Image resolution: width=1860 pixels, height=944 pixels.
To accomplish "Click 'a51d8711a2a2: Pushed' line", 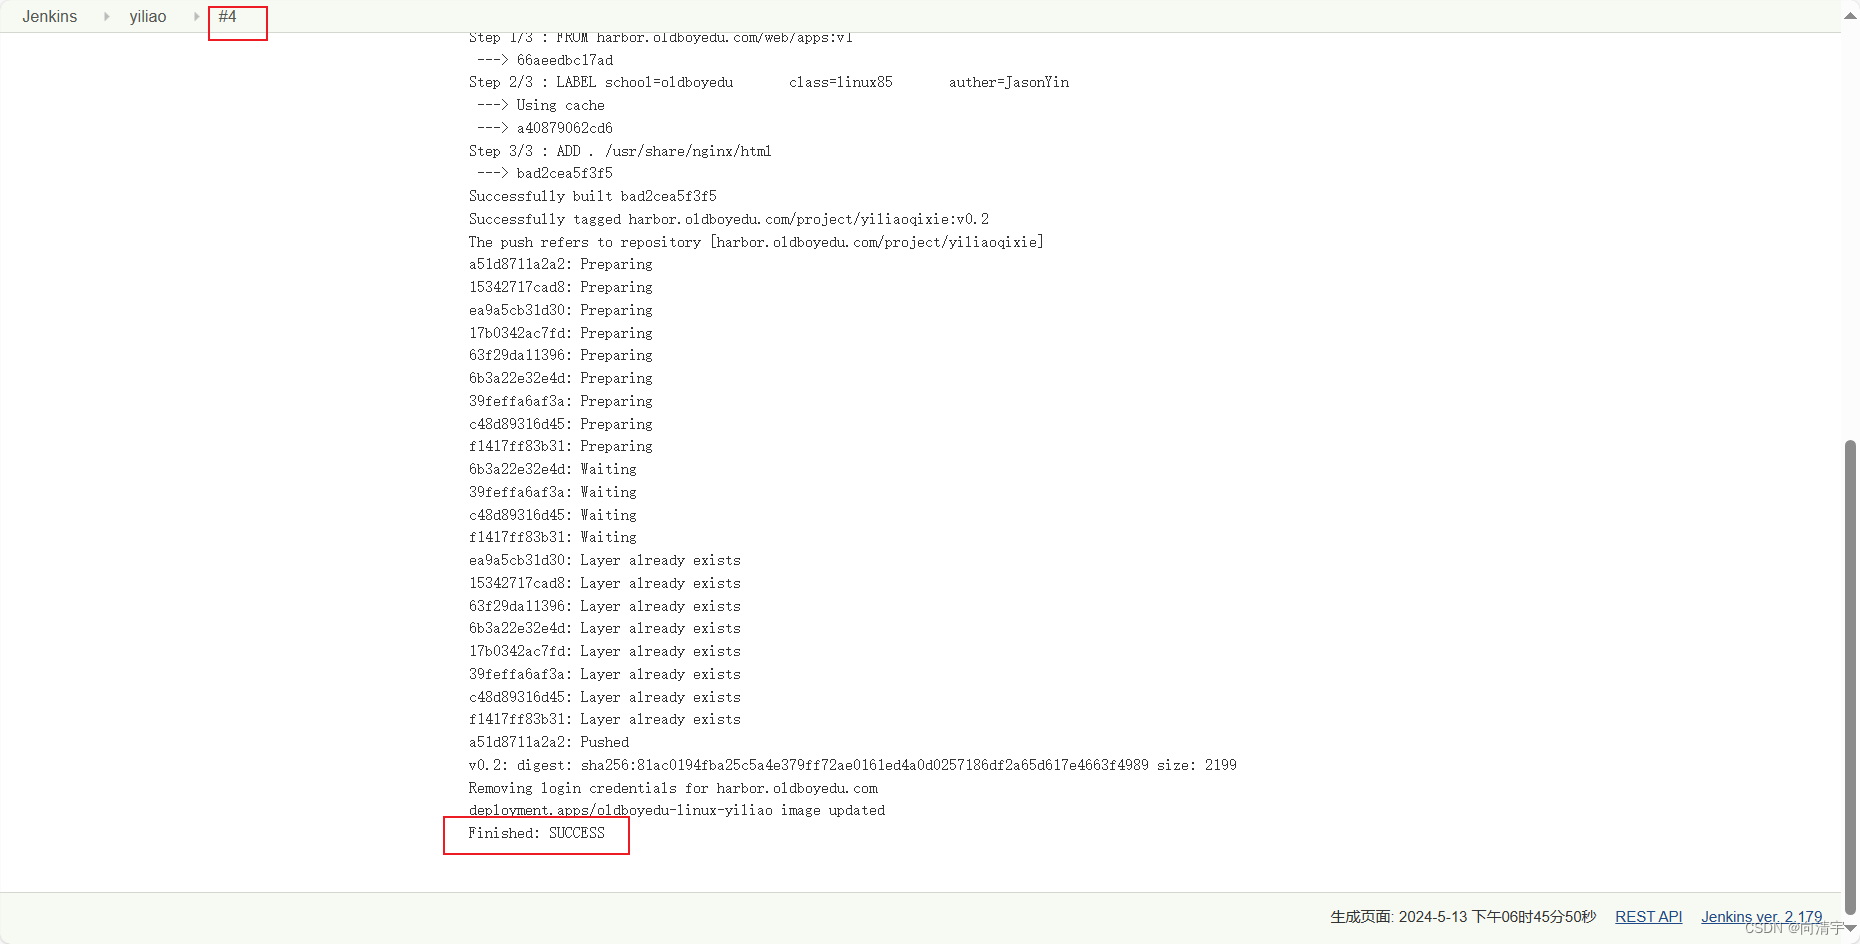I will pos(549,742).
